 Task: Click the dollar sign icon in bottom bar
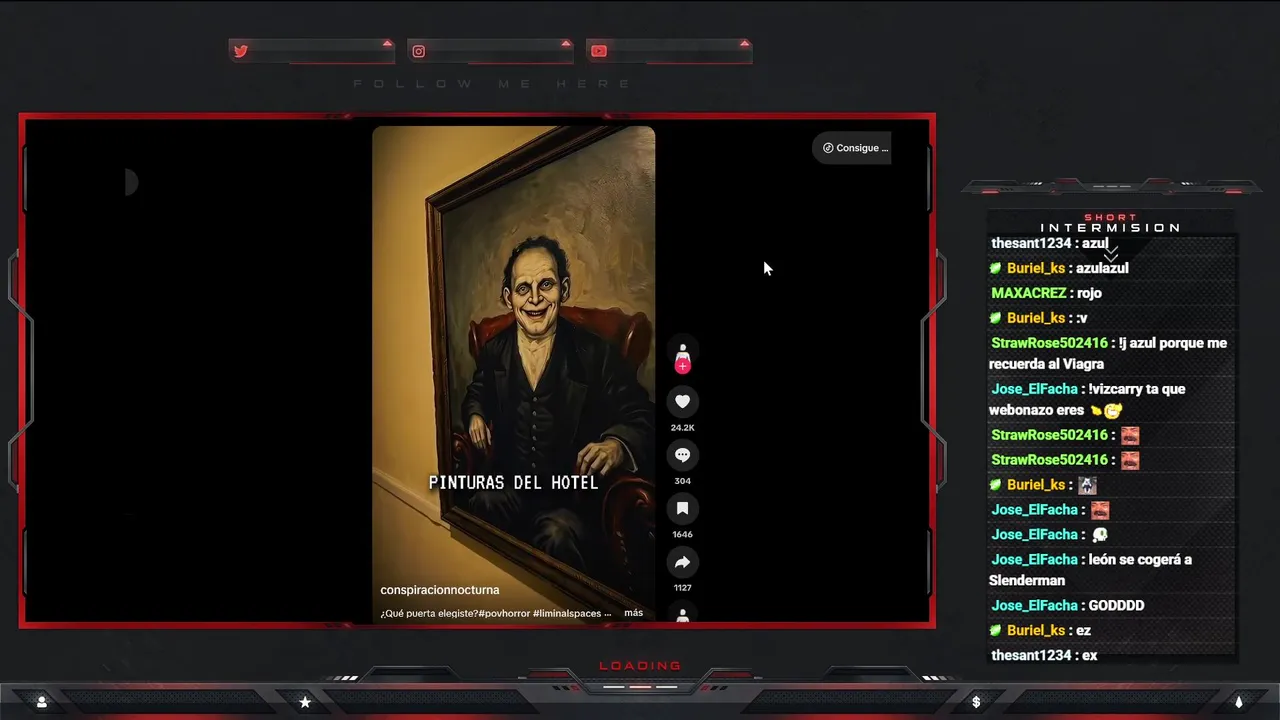976,702
